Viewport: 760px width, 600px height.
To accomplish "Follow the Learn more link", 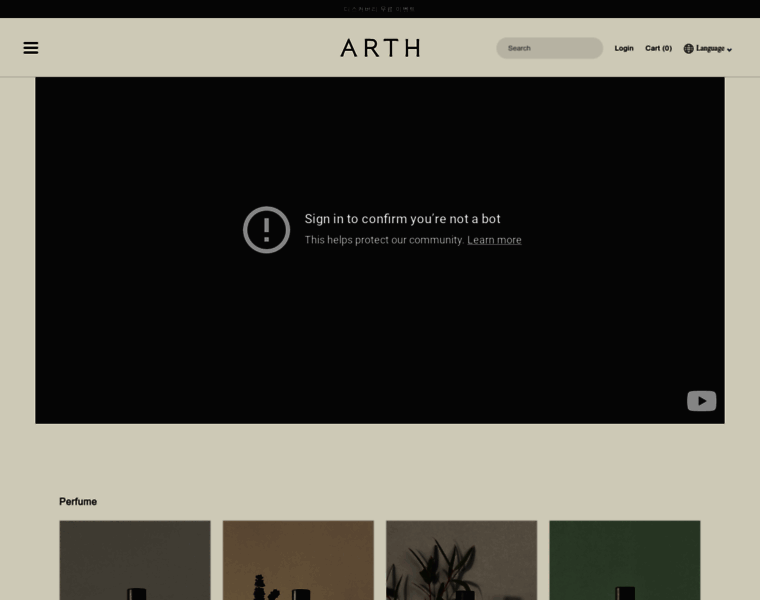I will pyautogui.click(x=494, y=240).
